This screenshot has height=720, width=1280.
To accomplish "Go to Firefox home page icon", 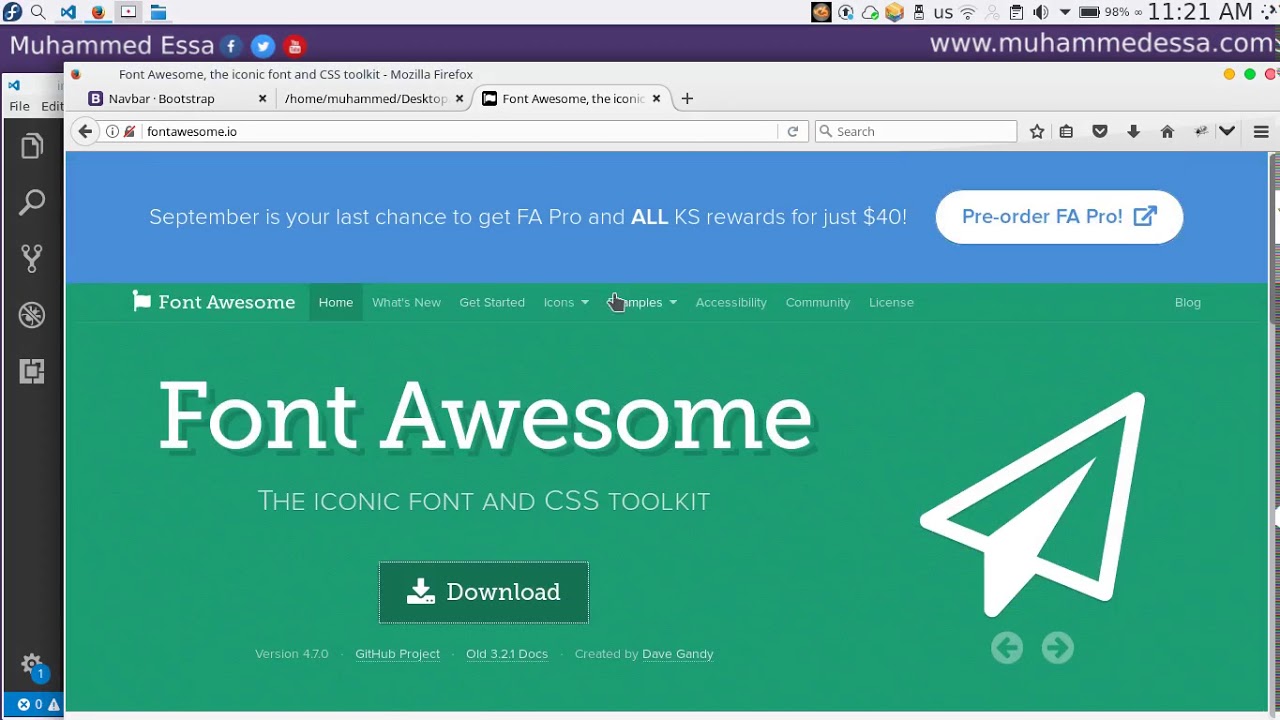I will point(1167,131).
